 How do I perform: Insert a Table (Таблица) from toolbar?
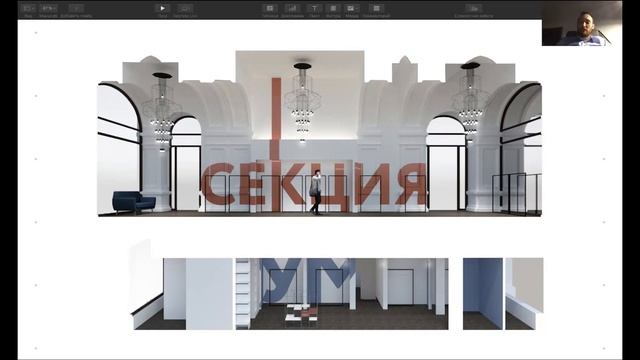click(270, 8)
